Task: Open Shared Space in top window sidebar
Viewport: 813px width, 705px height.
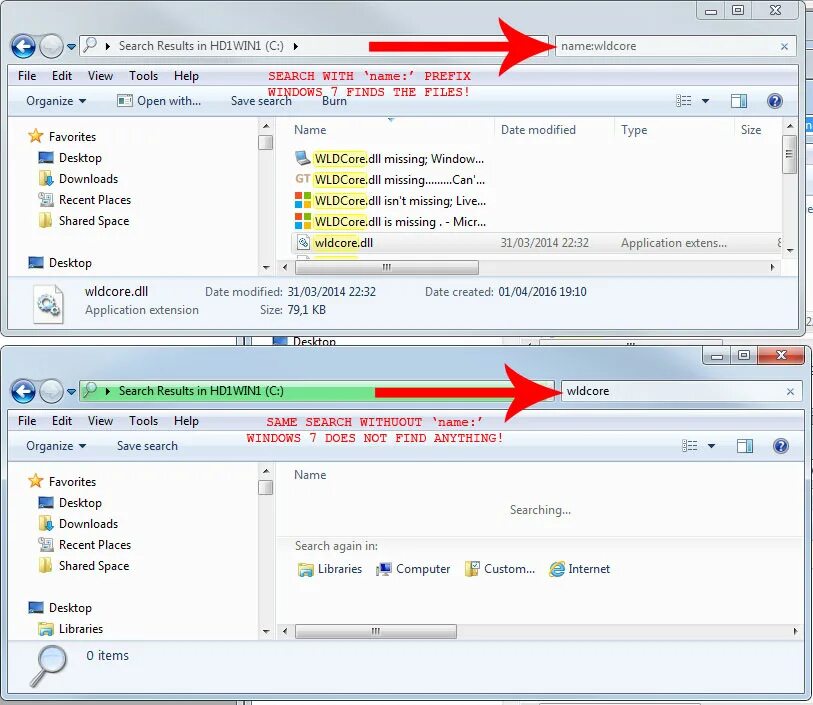Action: pyautogui.click(x=84, y=221)
